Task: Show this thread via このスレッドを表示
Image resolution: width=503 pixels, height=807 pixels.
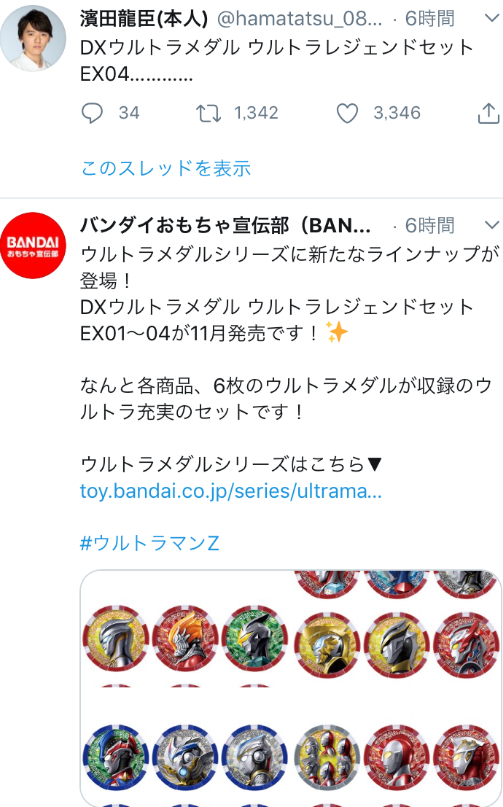Action: 166,168
